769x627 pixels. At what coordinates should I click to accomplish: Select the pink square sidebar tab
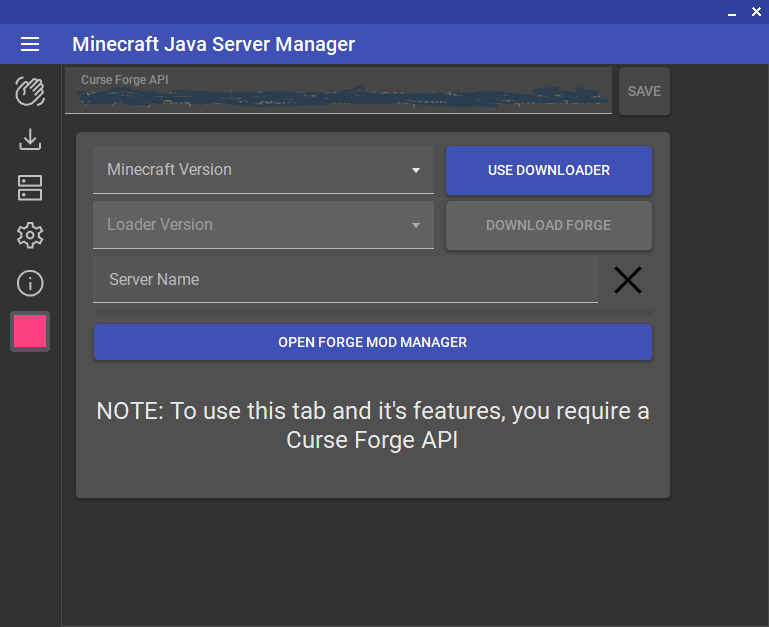coord(30,331)
